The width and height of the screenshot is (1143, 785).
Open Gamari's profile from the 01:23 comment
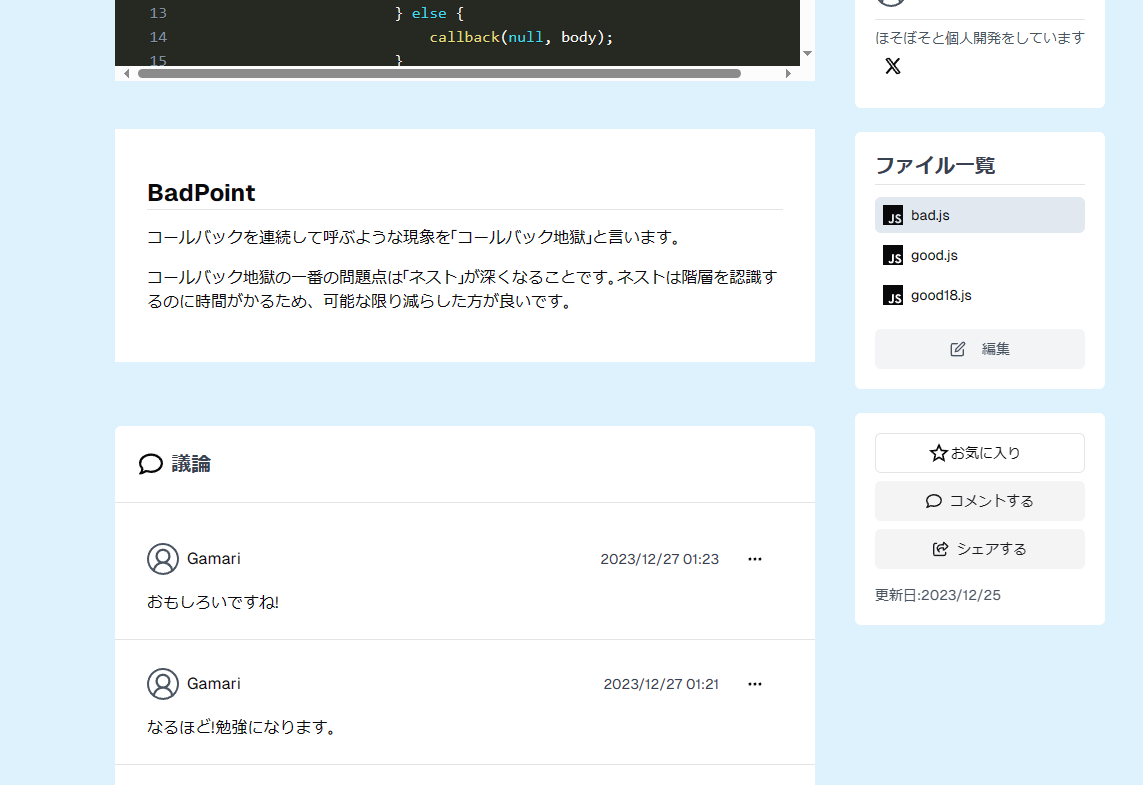pyautogui.click(x=214, y=559)
